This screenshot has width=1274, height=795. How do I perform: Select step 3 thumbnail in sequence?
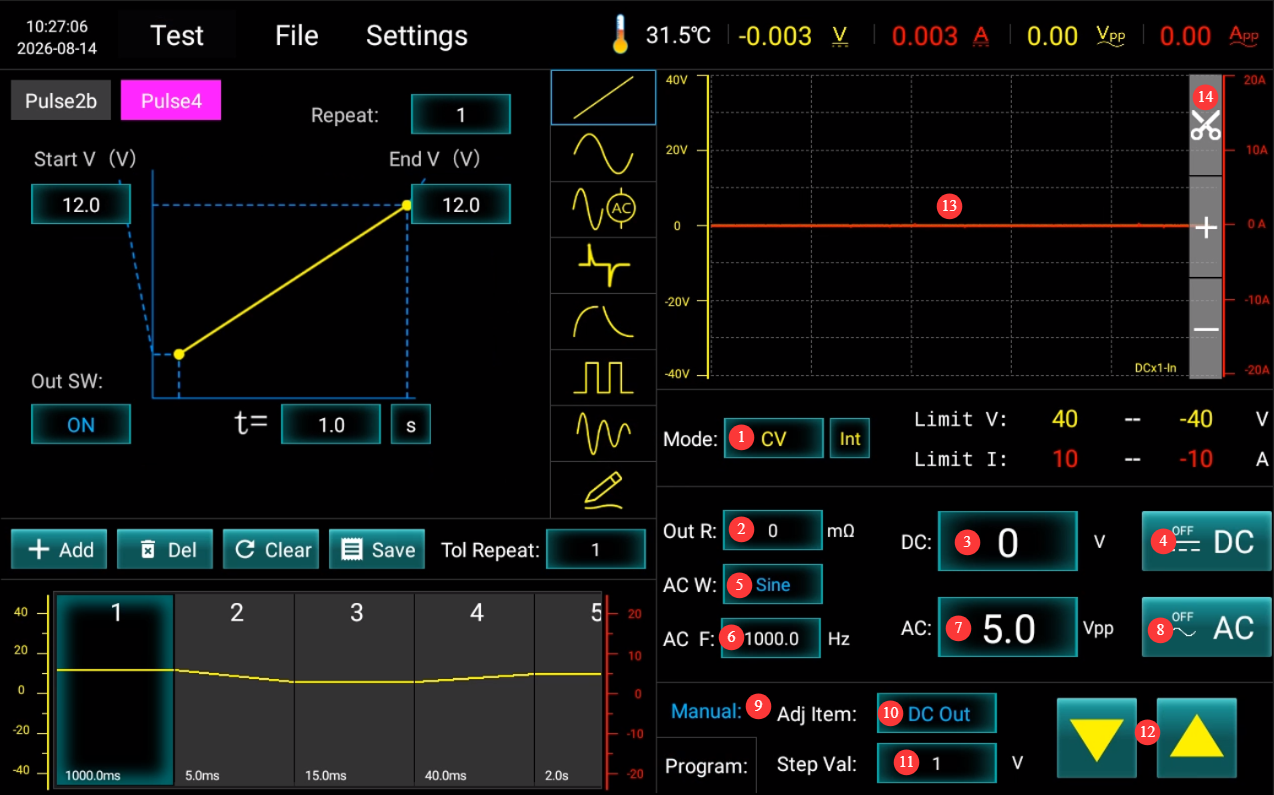click(355, 691)
